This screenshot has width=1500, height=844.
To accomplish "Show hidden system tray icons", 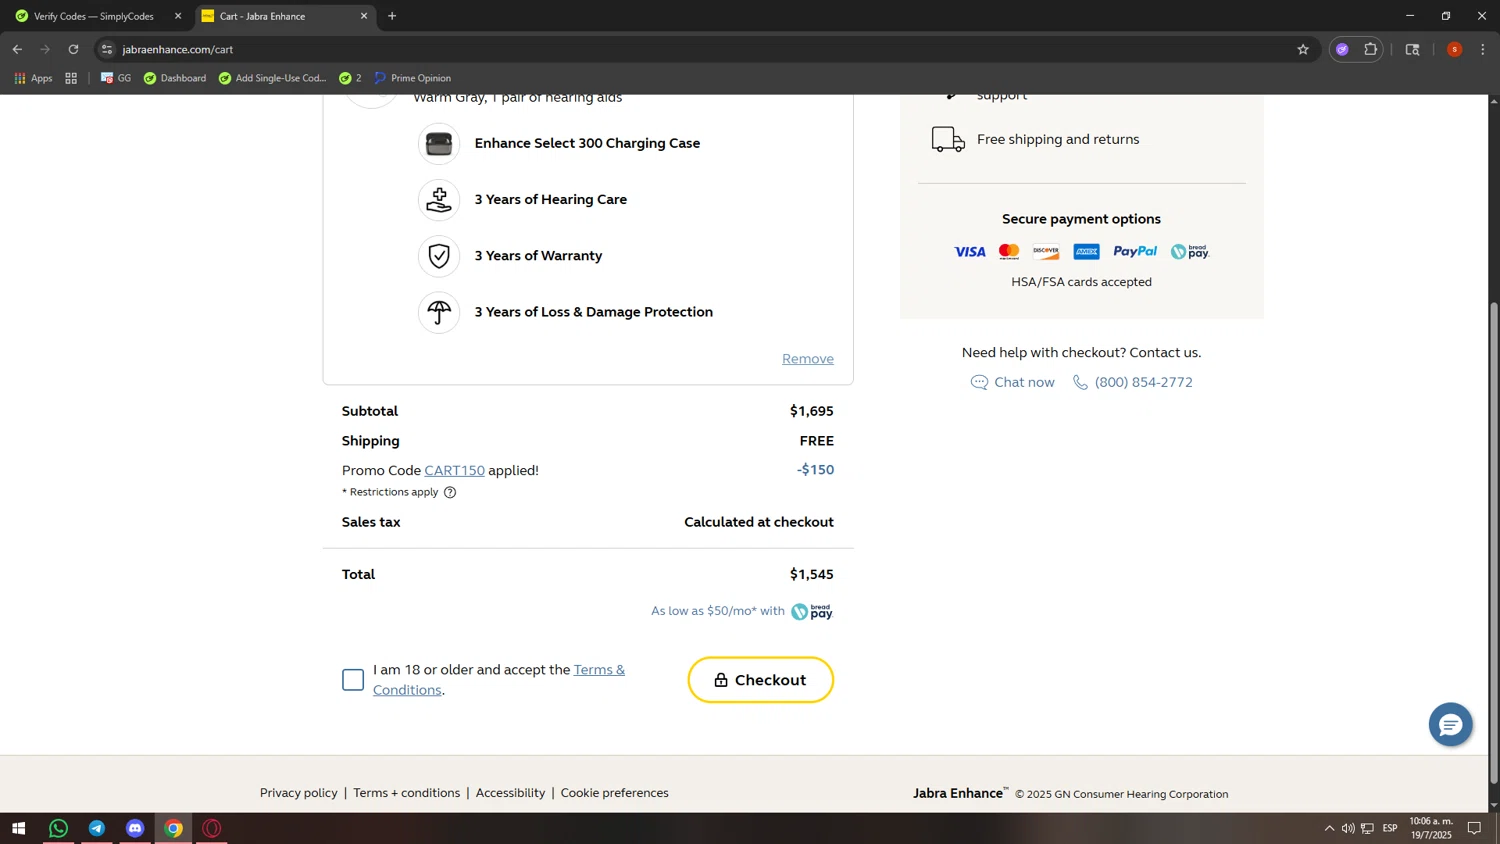I will pos(1329,828).
